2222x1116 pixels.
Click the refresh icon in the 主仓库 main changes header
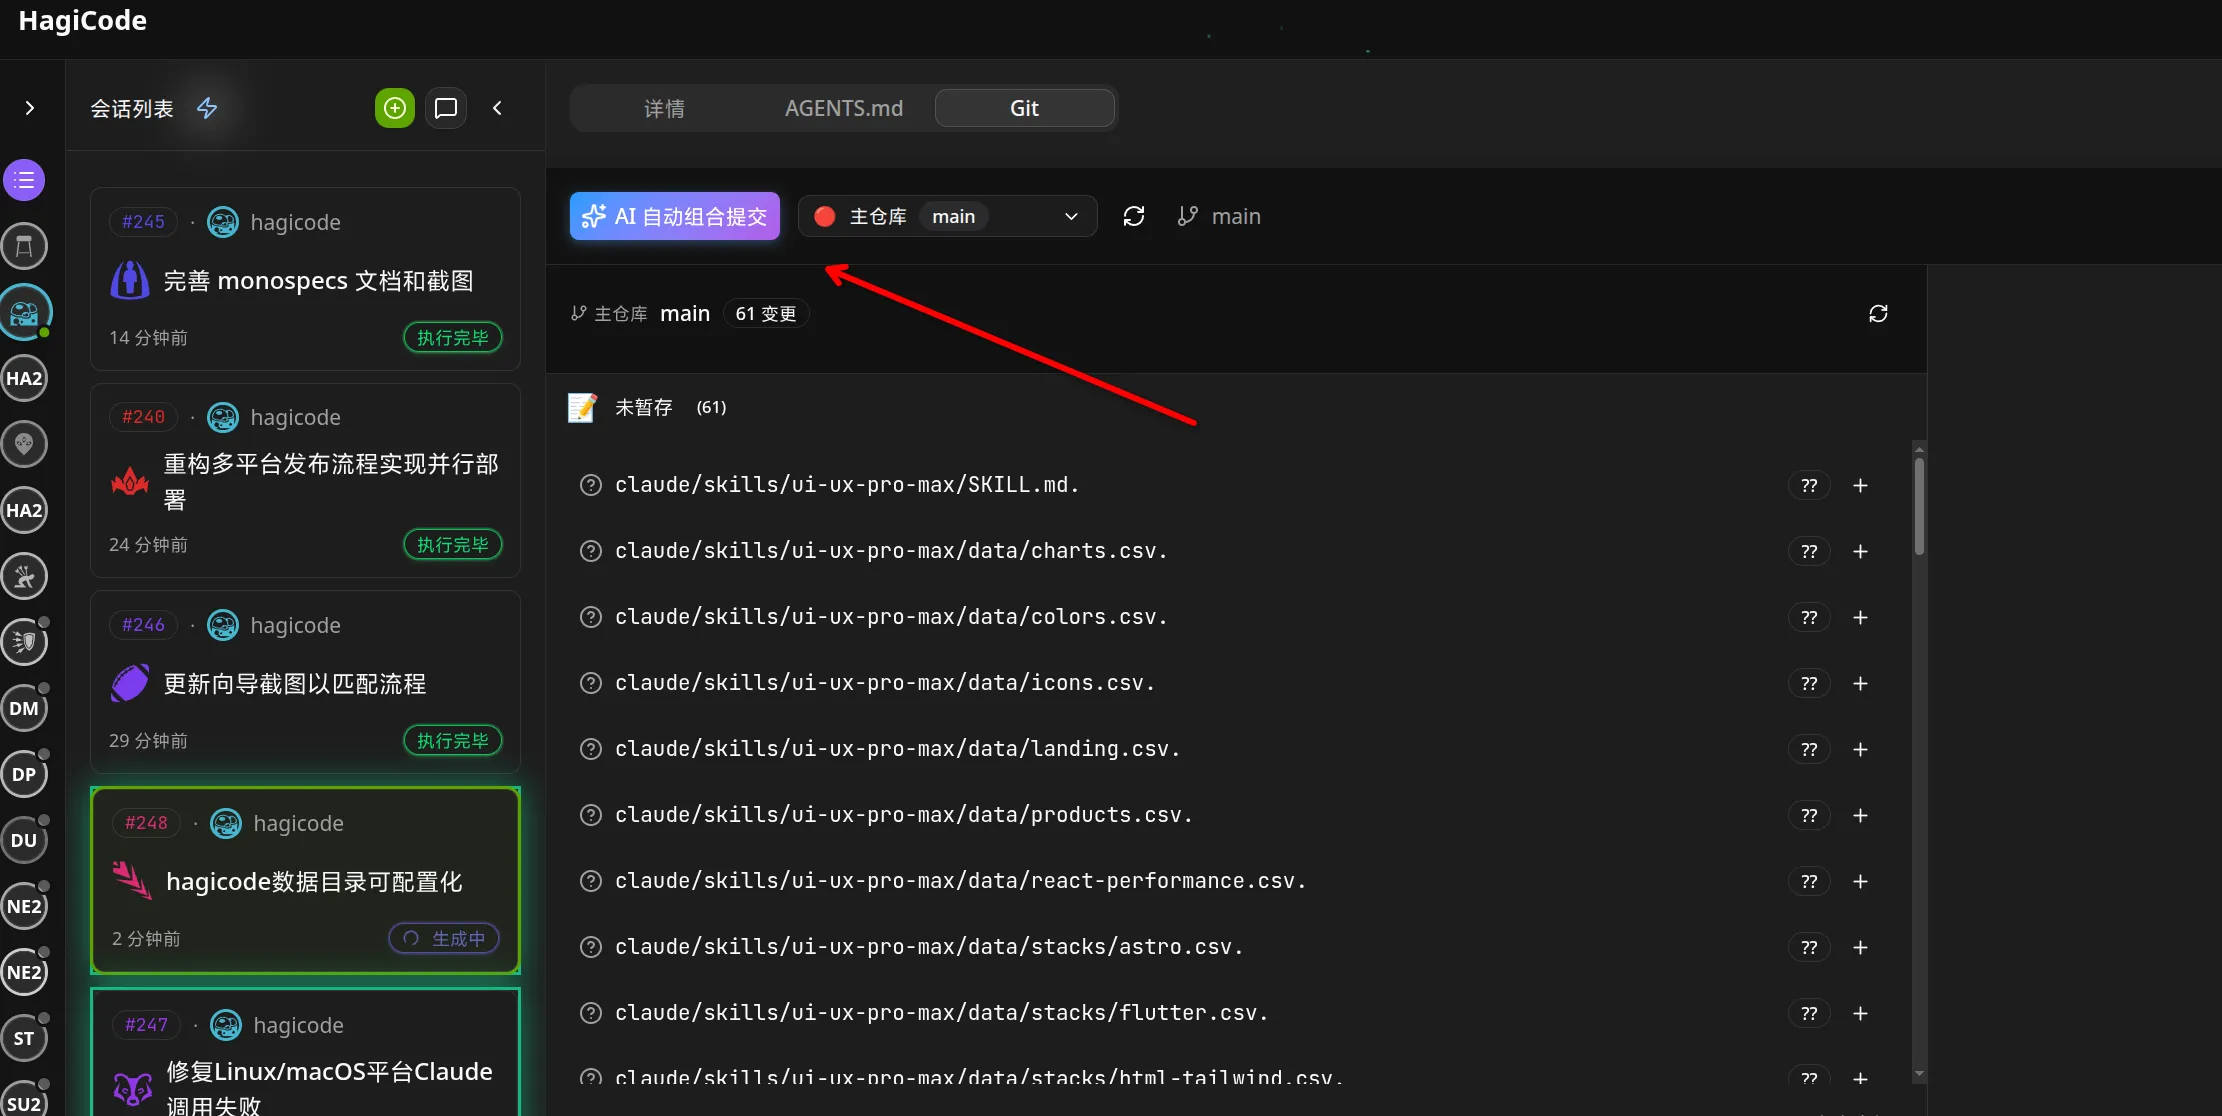1878,314
